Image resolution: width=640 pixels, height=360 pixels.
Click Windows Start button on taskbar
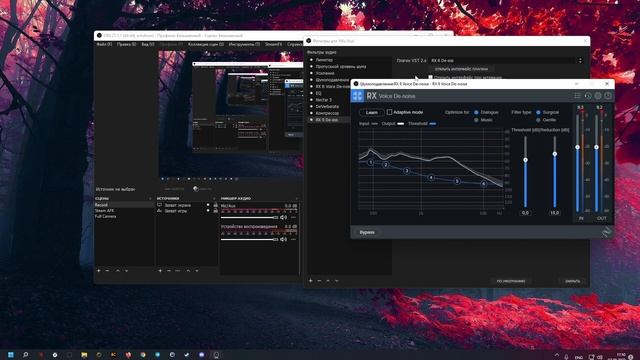click(11, 355)
